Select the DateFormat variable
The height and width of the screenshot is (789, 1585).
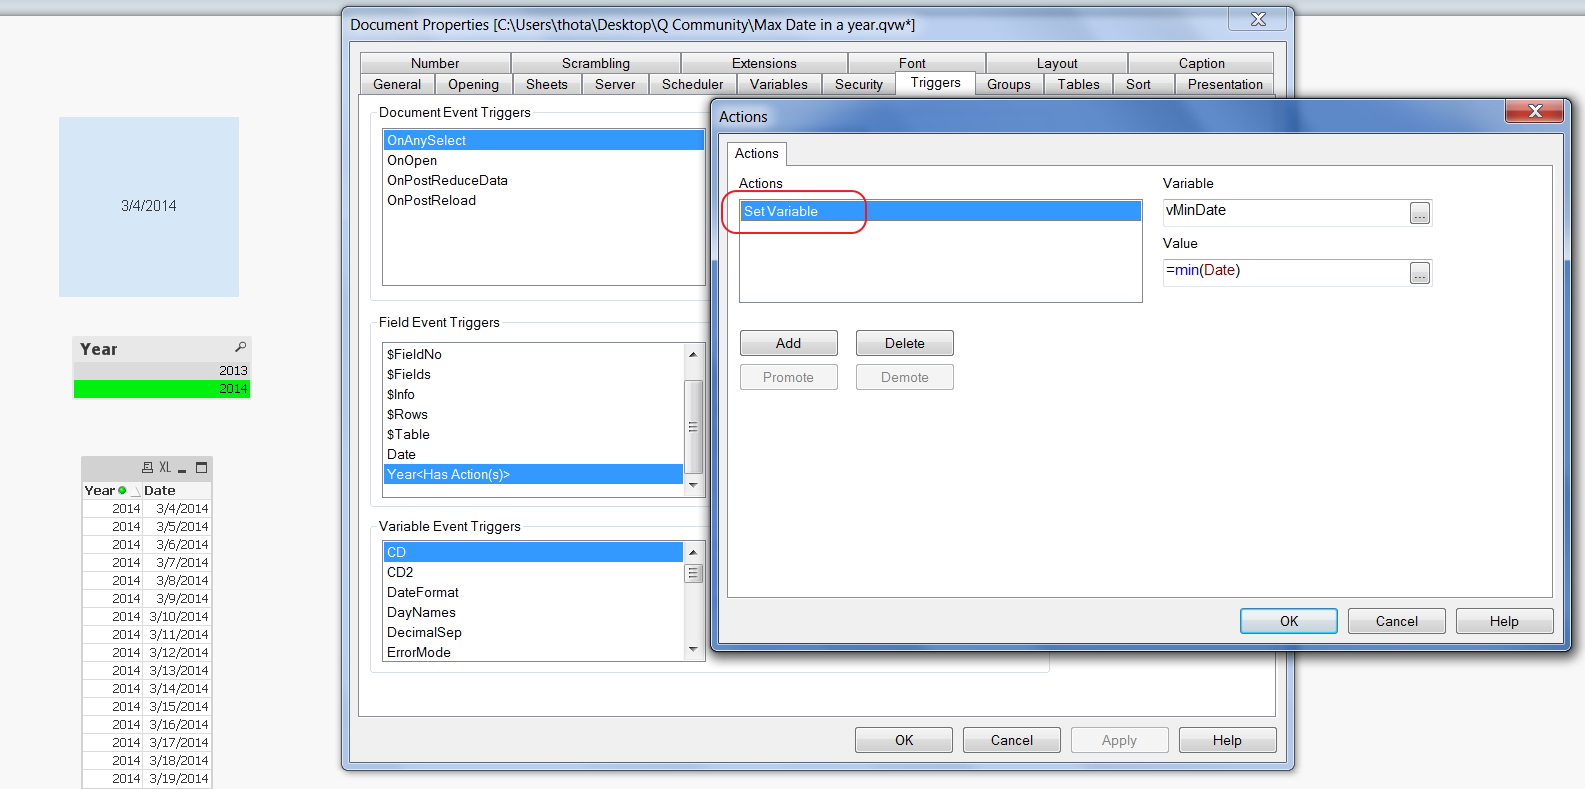pos(533,592)
